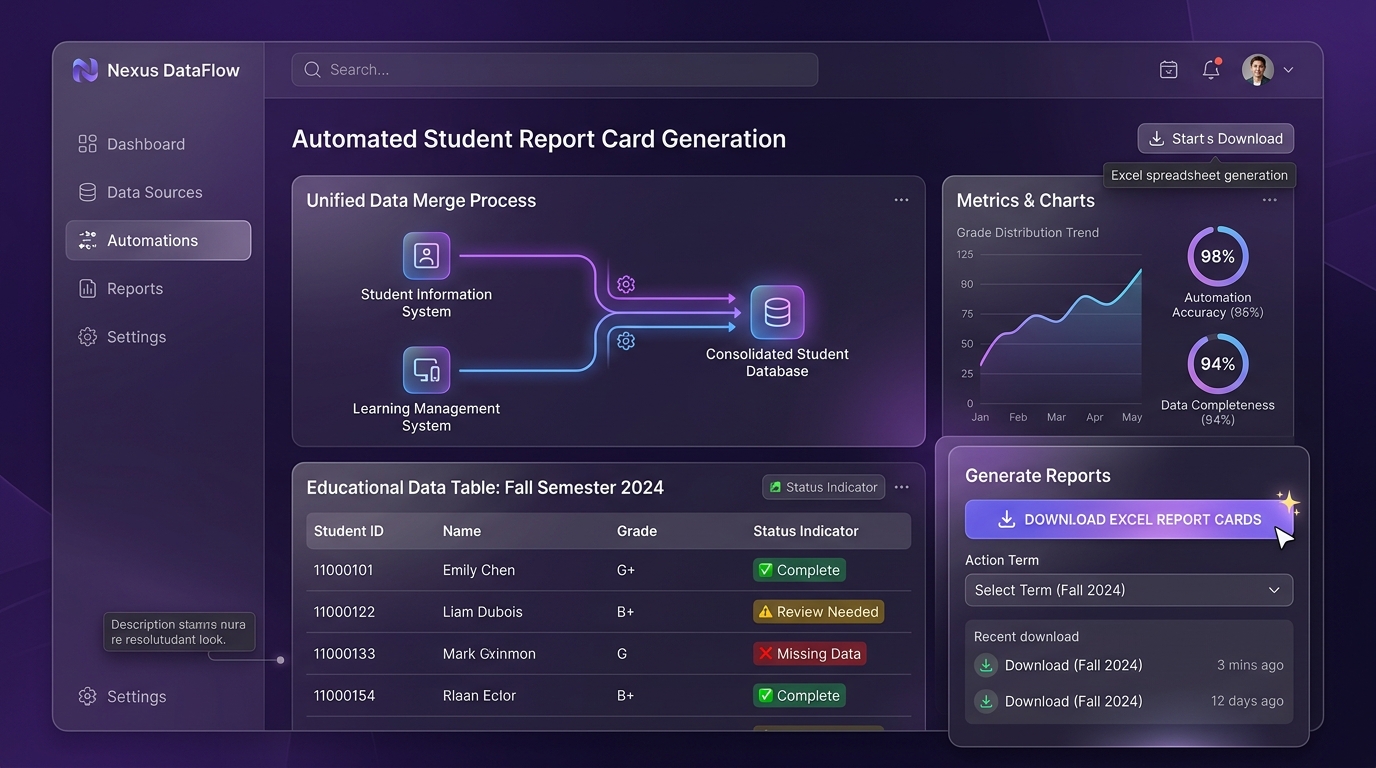Click the Missing Data status badge

point(809,654)
